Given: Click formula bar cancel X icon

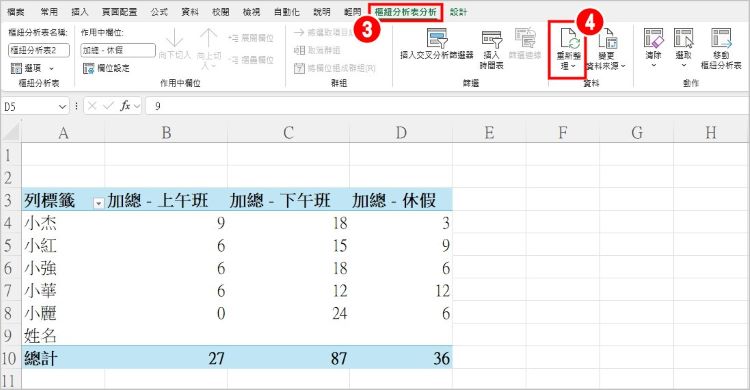Looking at the screenshot, I should pyautogui.click(x=92, y=106).
